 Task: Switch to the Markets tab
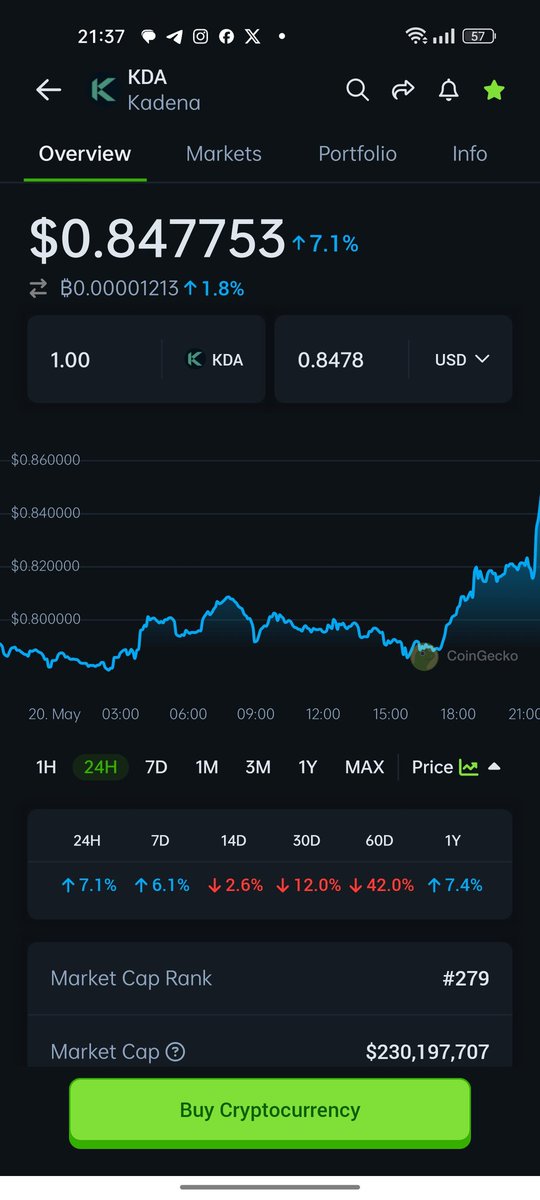pos(224,154)
